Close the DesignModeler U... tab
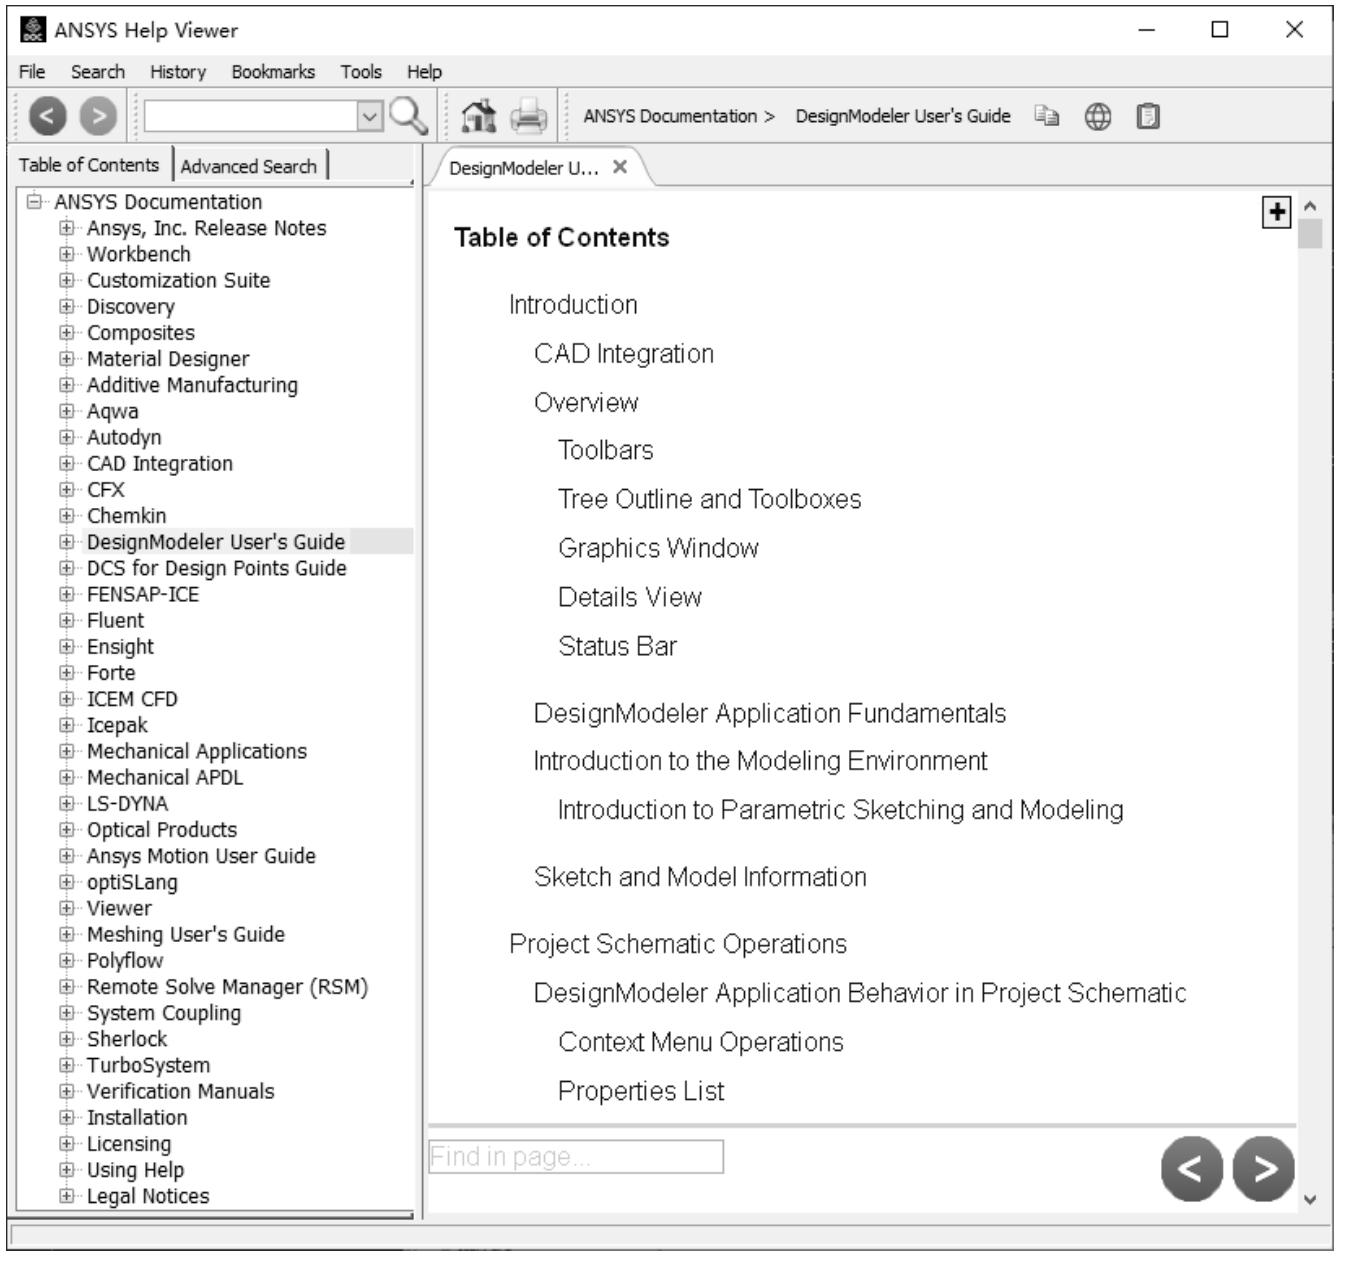The image size is (1354, 1272). [620, 167]
